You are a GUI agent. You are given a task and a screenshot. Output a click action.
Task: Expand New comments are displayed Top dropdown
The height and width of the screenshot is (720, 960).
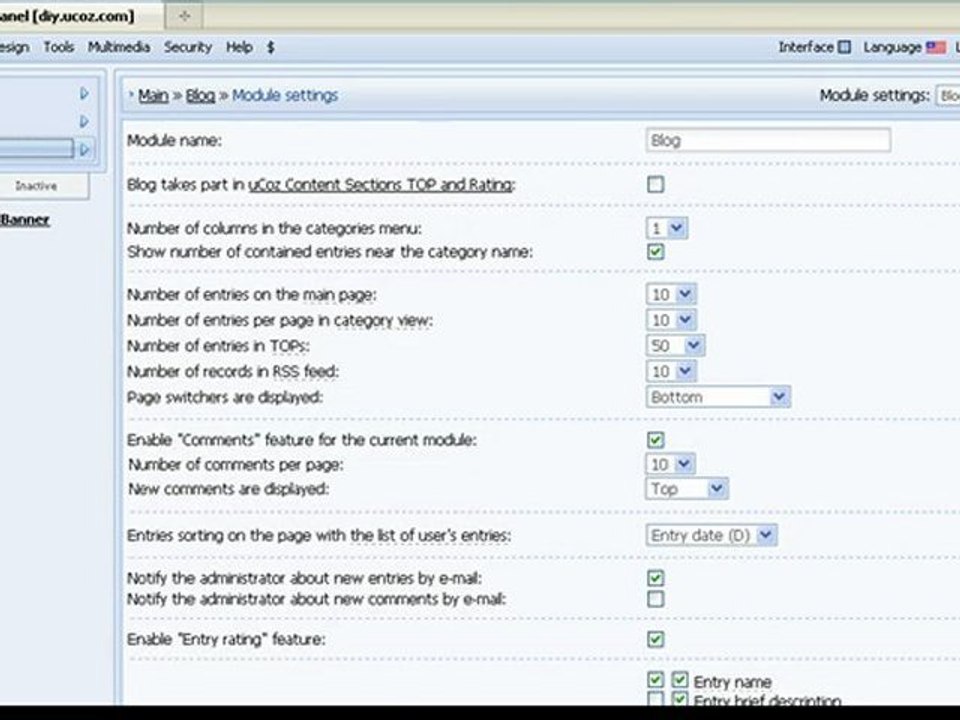point(686,489)
